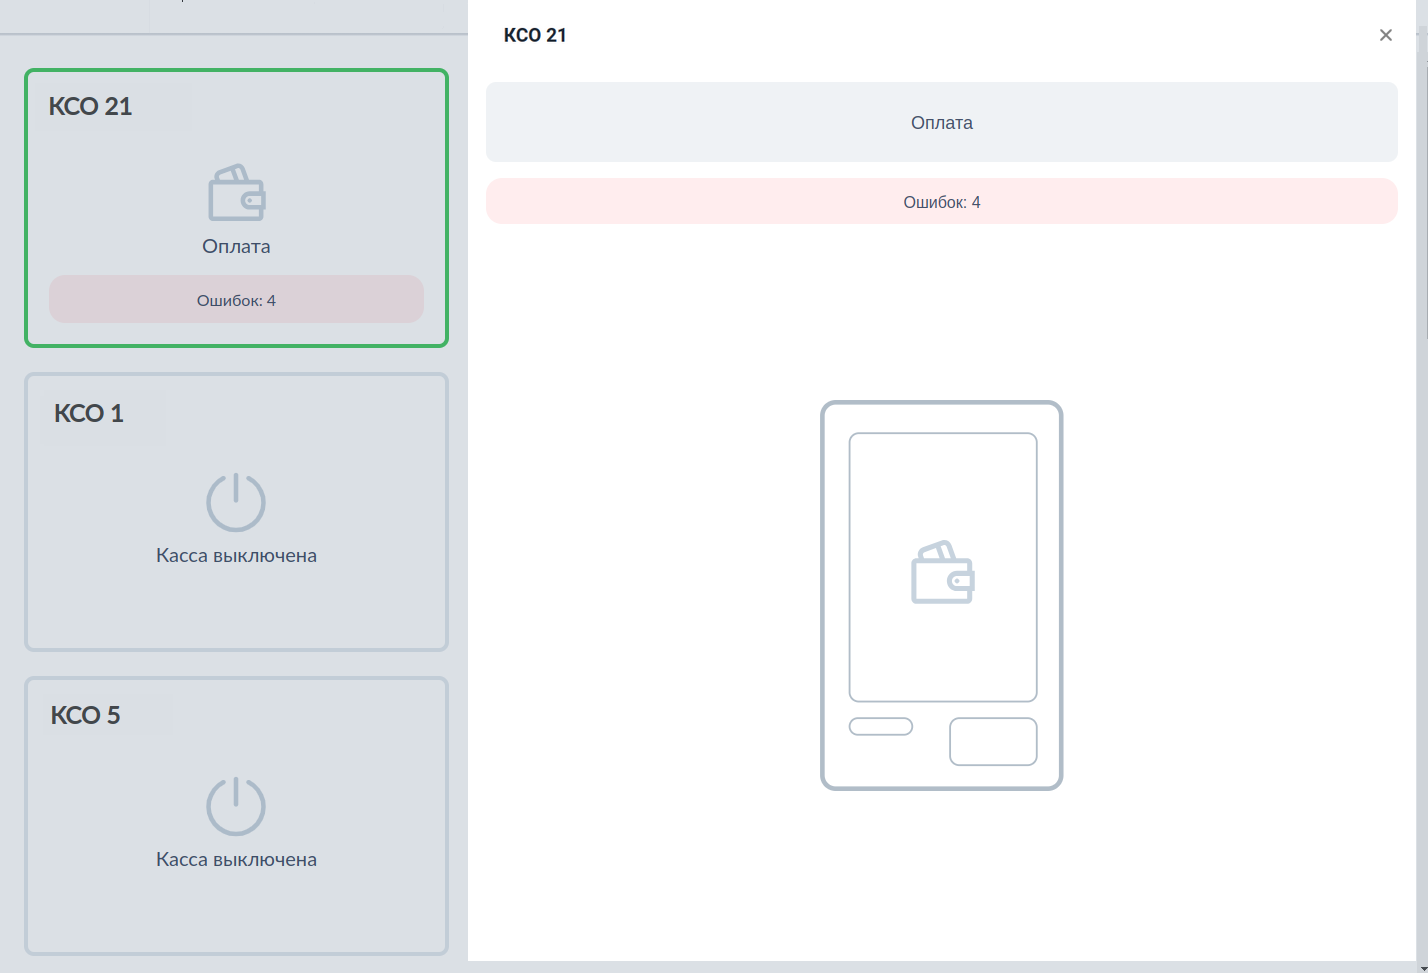Click 'Касса выключена' label under КСО 1
The image size is (1428, 973).
[x=236, y=556]
